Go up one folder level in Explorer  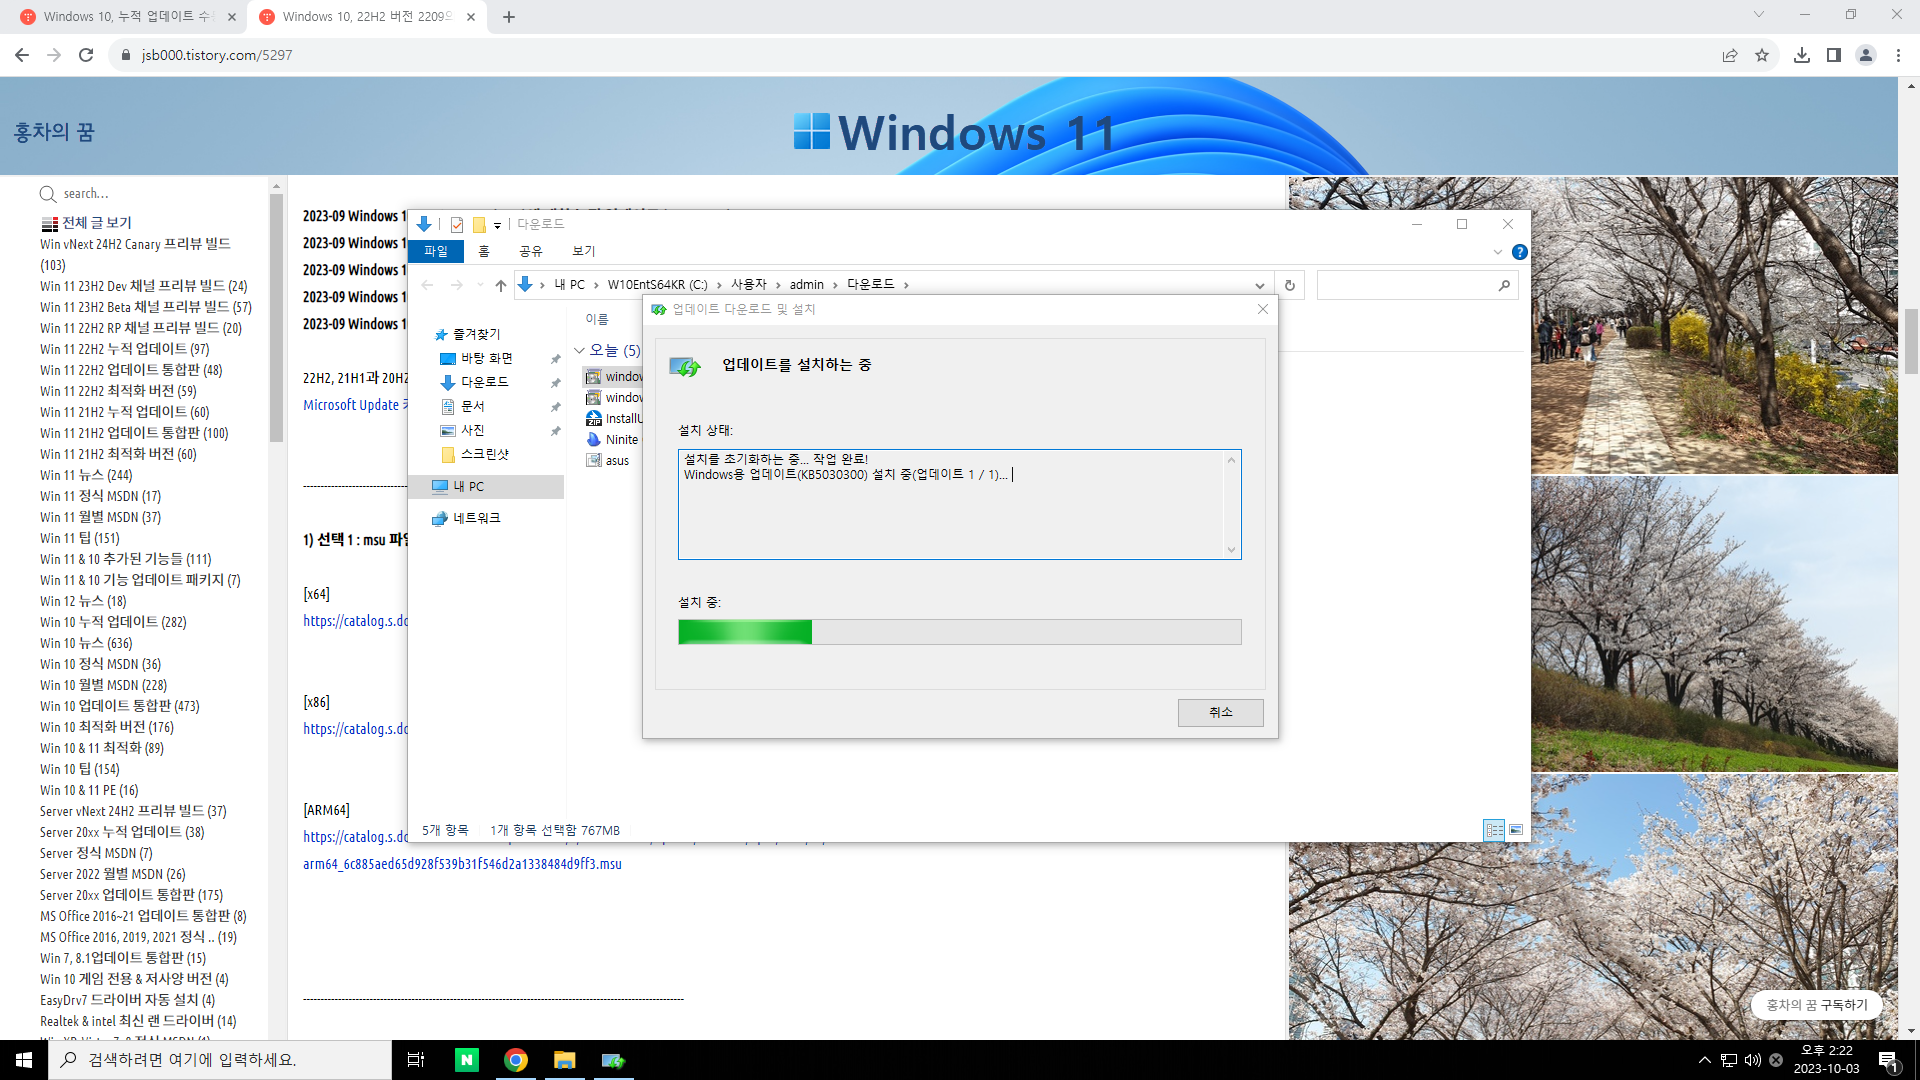(x=501, y=285)
